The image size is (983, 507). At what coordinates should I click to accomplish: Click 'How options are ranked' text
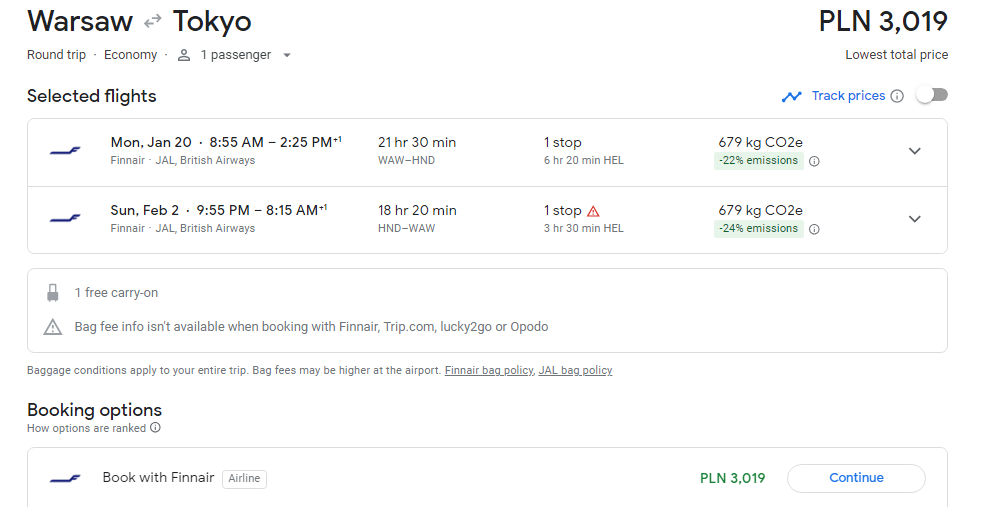(x=87, y=428)
